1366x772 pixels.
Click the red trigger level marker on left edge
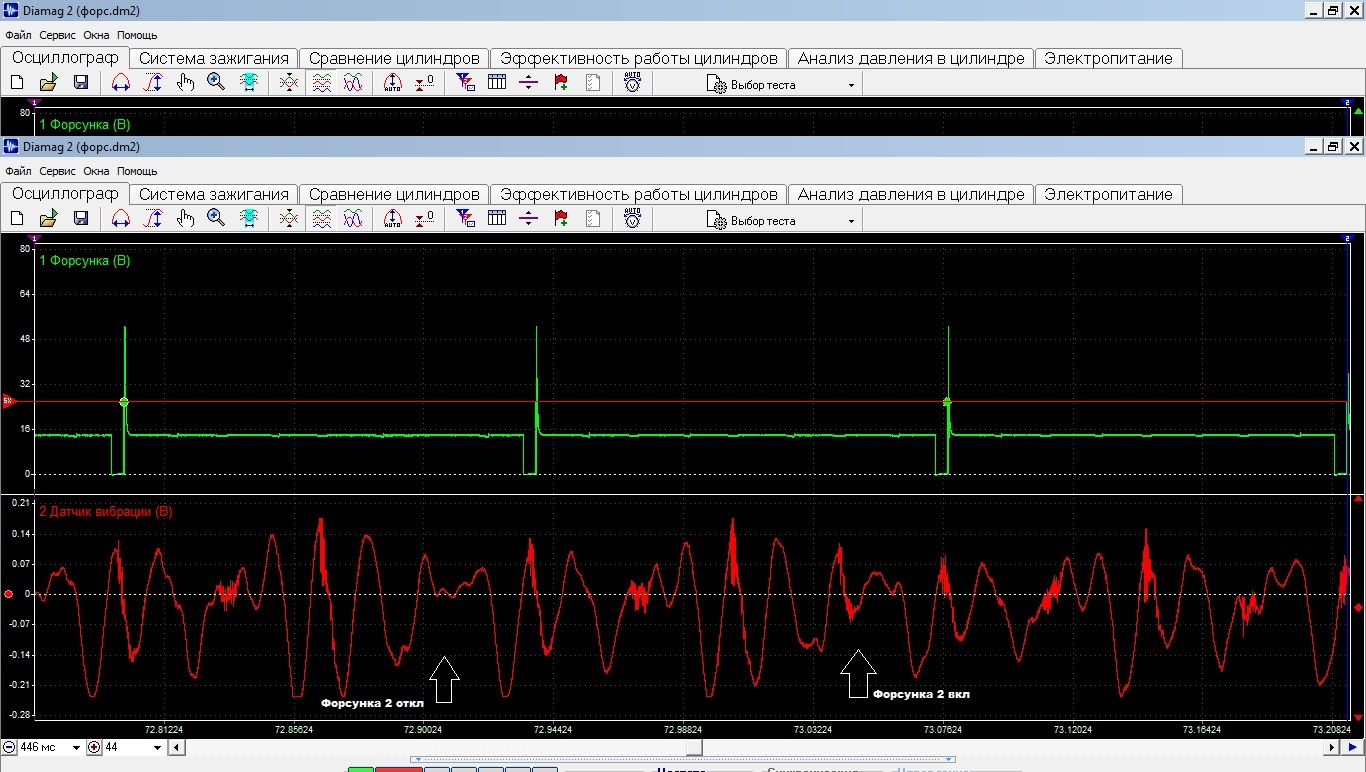8,401
